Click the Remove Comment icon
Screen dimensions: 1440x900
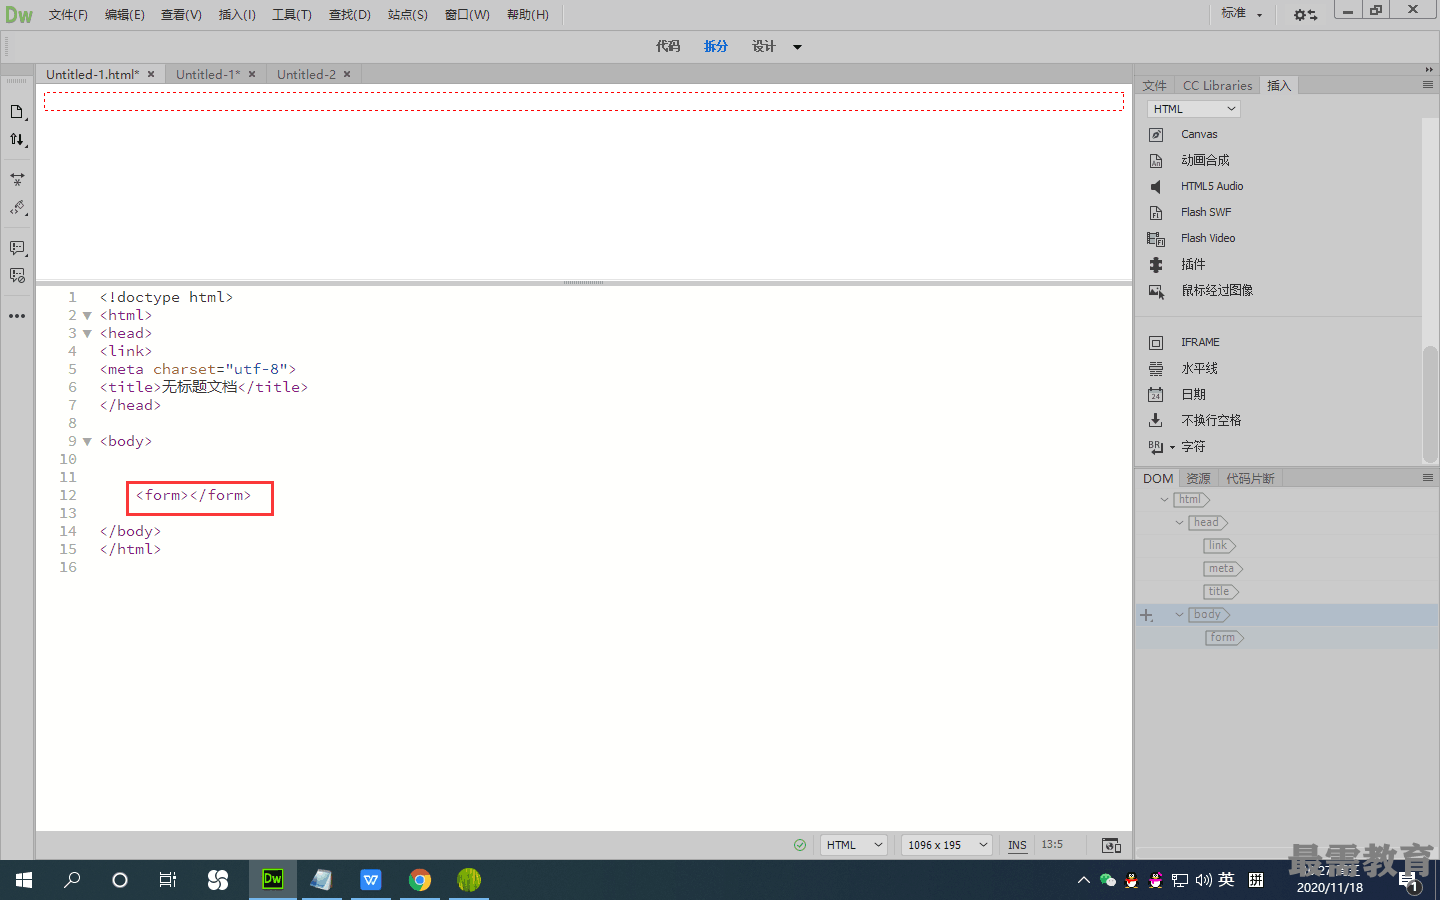(x=17, y=276)
